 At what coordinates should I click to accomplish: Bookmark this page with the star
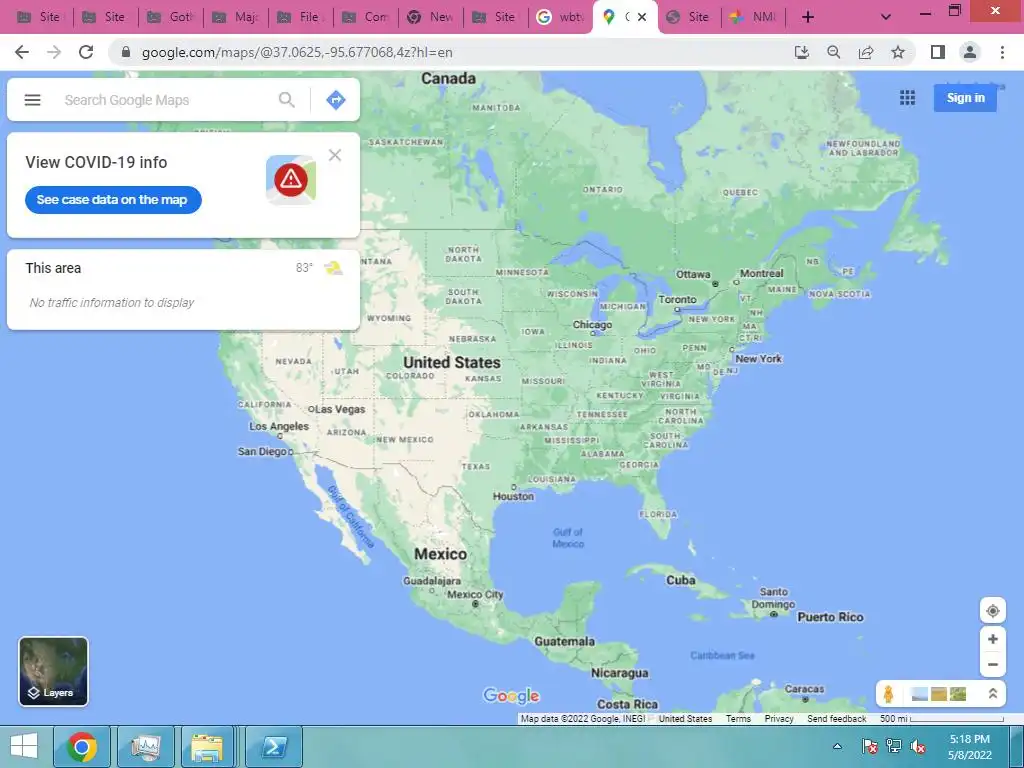898,52
